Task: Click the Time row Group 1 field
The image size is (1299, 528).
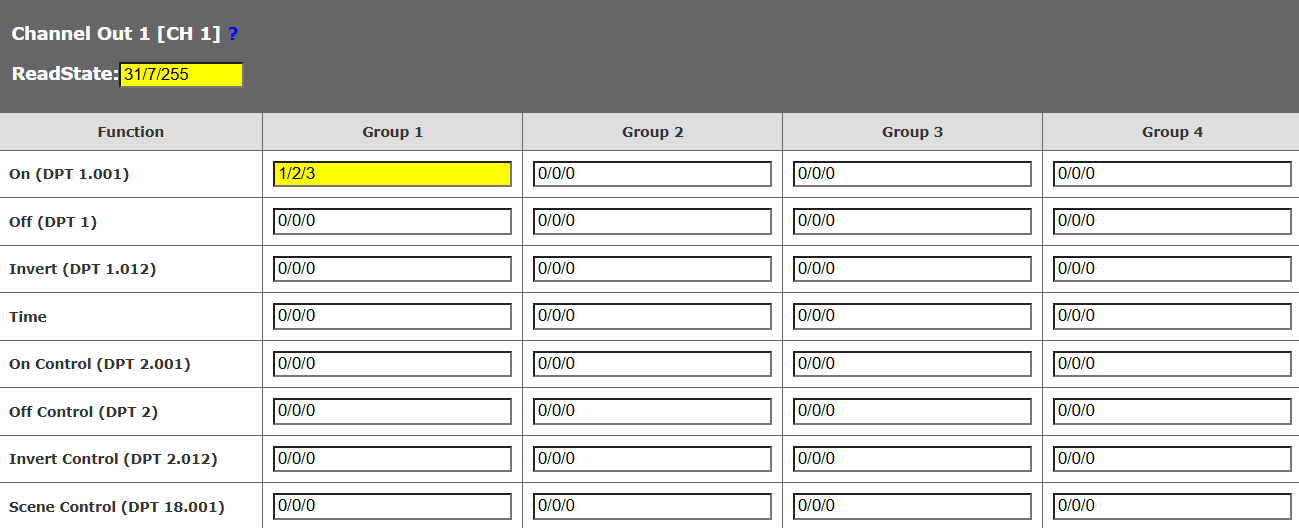Action: [x=392, y=316]
